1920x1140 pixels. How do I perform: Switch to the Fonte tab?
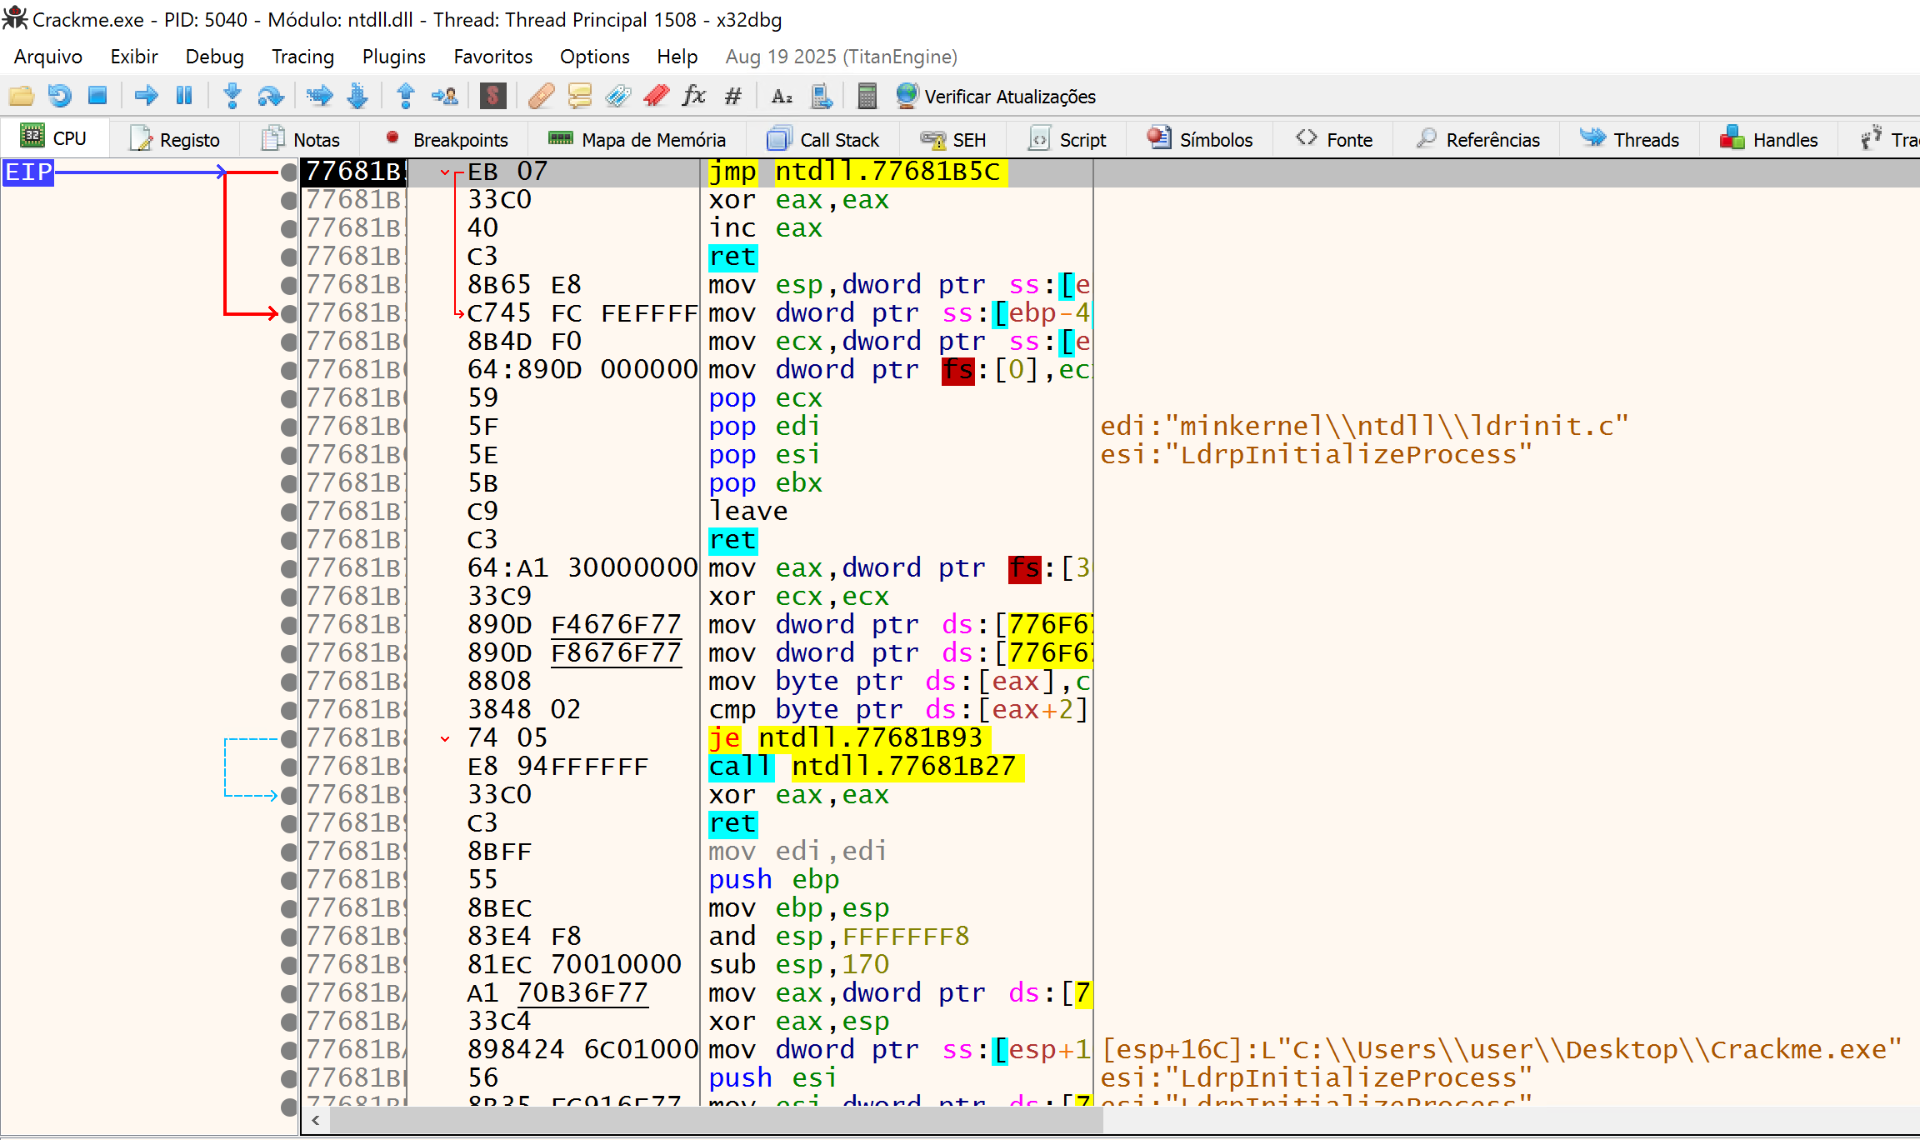[x=1334, y=139]
